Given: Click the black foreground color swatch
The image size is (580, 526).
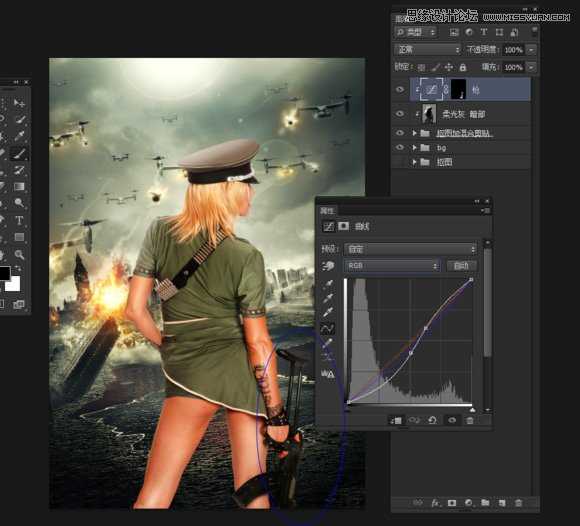Looking at the screenshot, I should pyautogui.click(x=4, y=273).
